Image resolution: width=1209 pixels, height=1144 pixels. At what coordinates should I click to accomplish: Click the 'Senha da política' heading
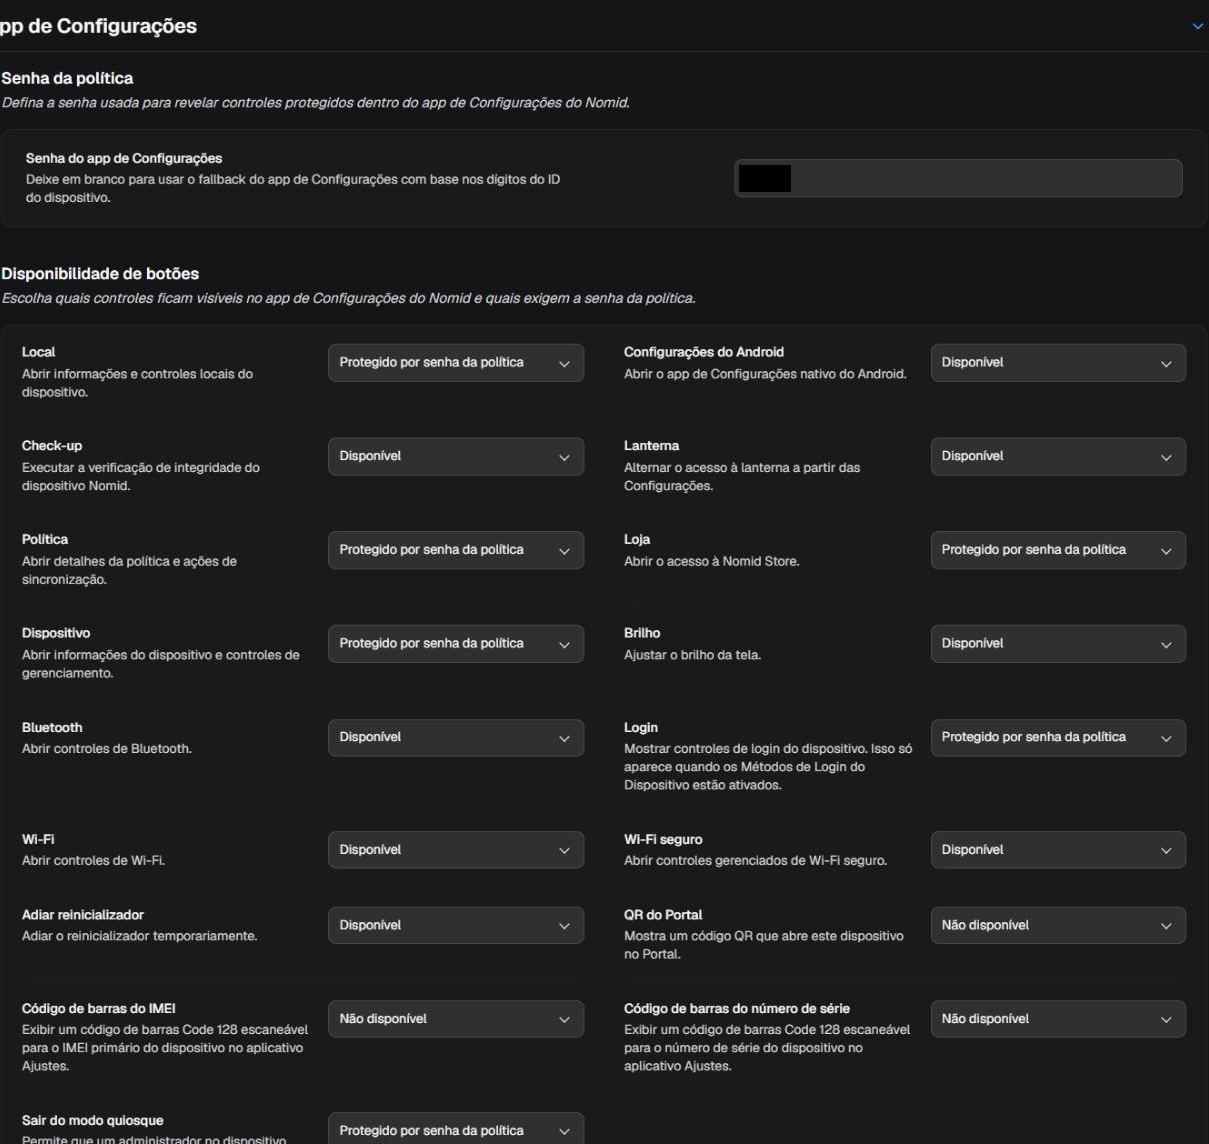pyautogui.click(x=67, y=78)
